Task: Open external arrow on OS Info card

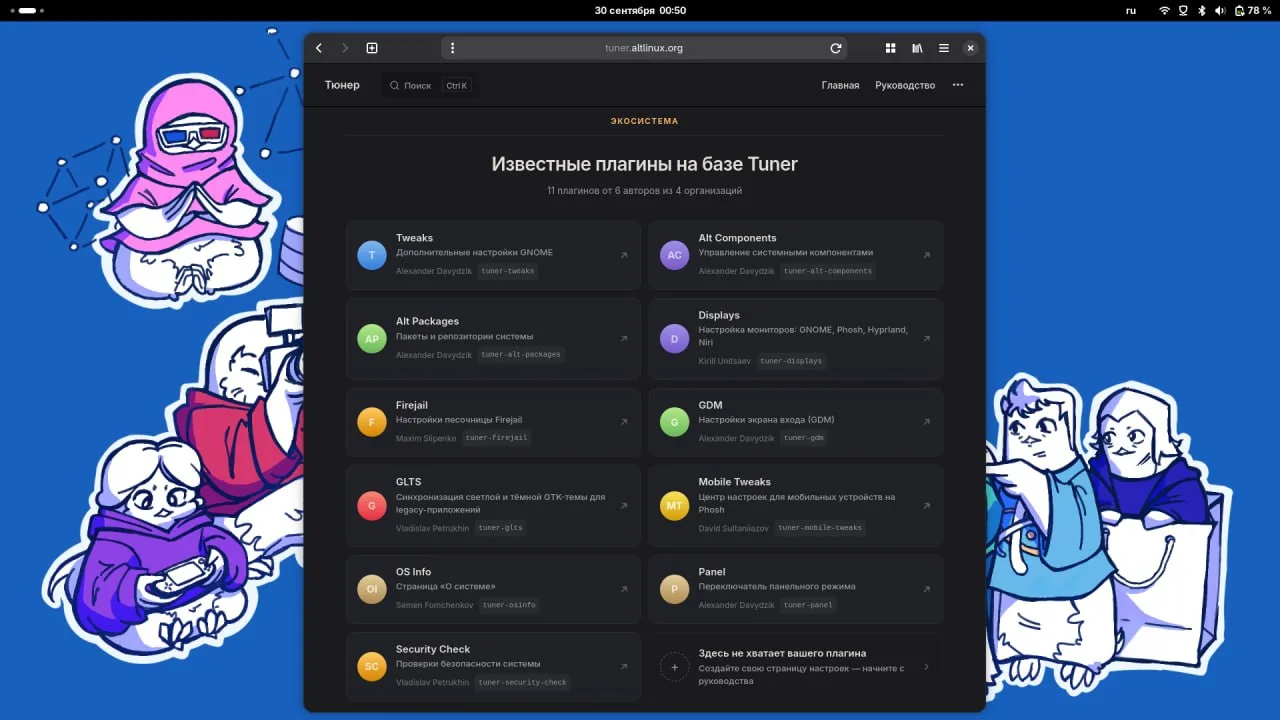Action: pyautogui.click(x=624, y=589)
